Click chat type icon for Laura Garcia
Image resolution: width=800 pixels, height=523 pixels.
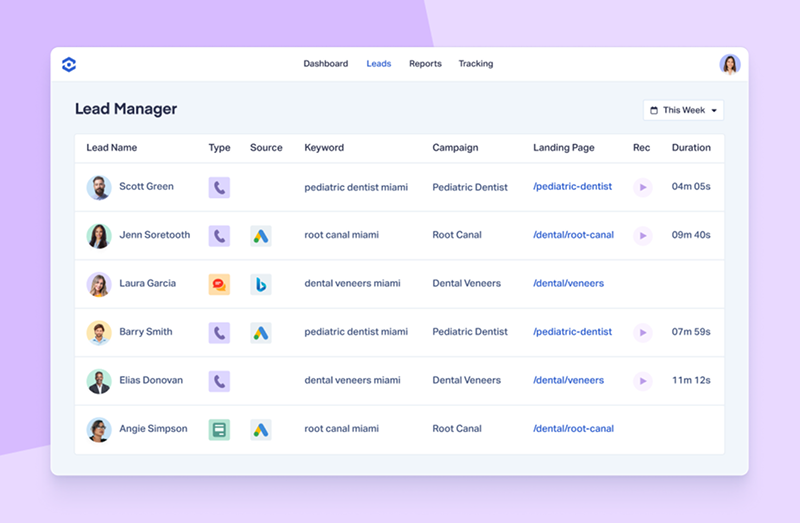219,284
